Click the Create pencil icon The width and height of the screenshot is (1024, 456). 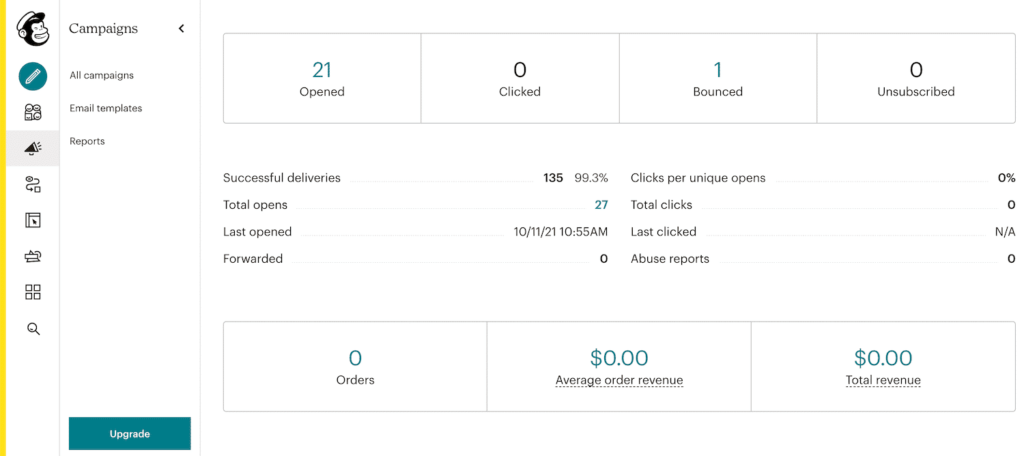click(x=33, y=76)
